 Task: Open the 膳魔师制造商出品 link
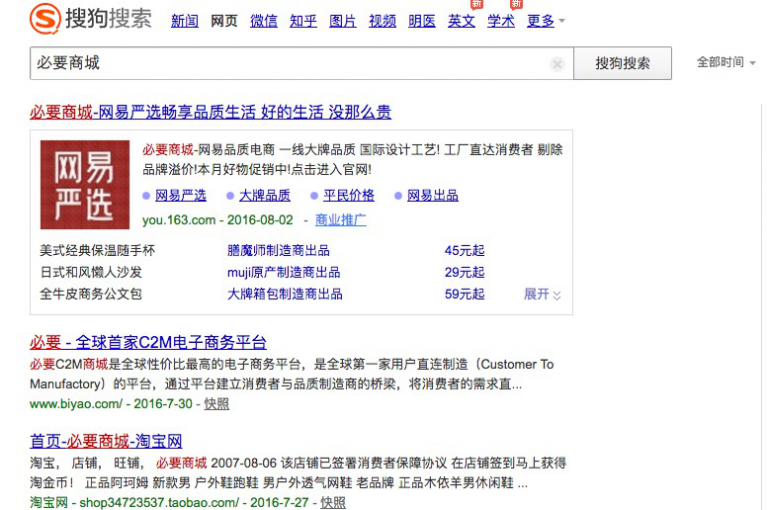278,251
